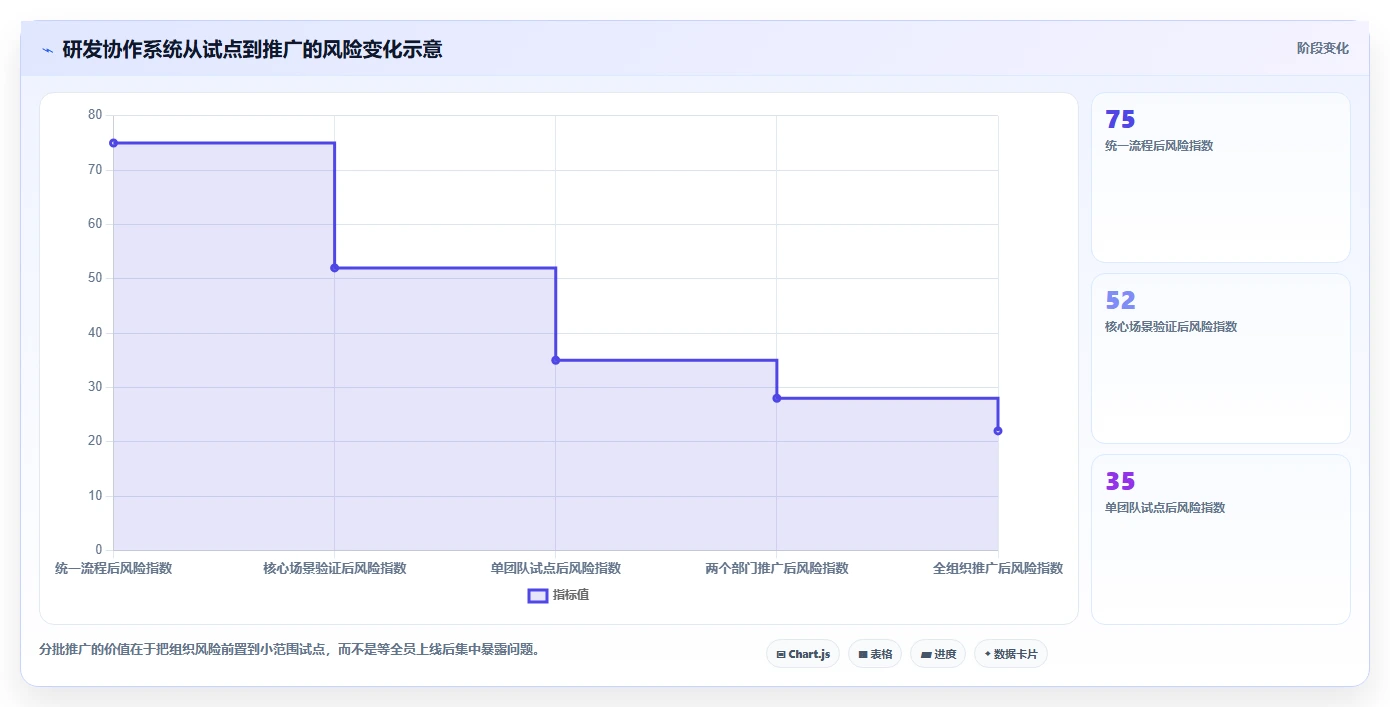Click the 表格 tag chip

875,654
